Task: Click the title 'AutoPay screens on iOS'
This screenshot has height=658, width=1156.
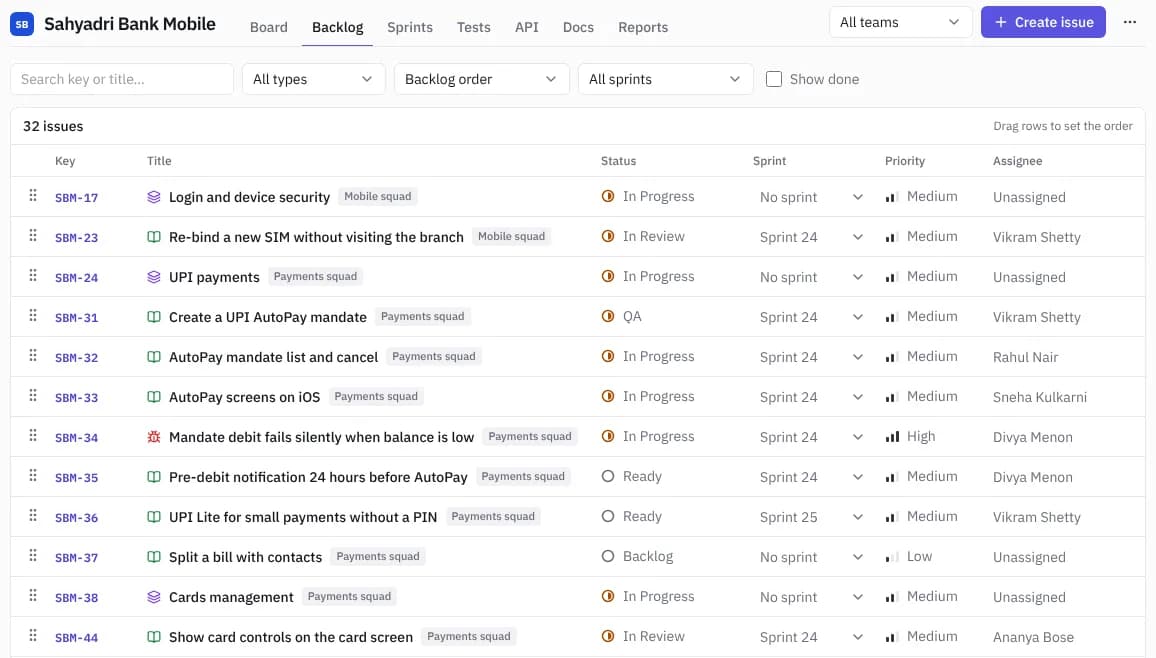Action: (244, 397)
